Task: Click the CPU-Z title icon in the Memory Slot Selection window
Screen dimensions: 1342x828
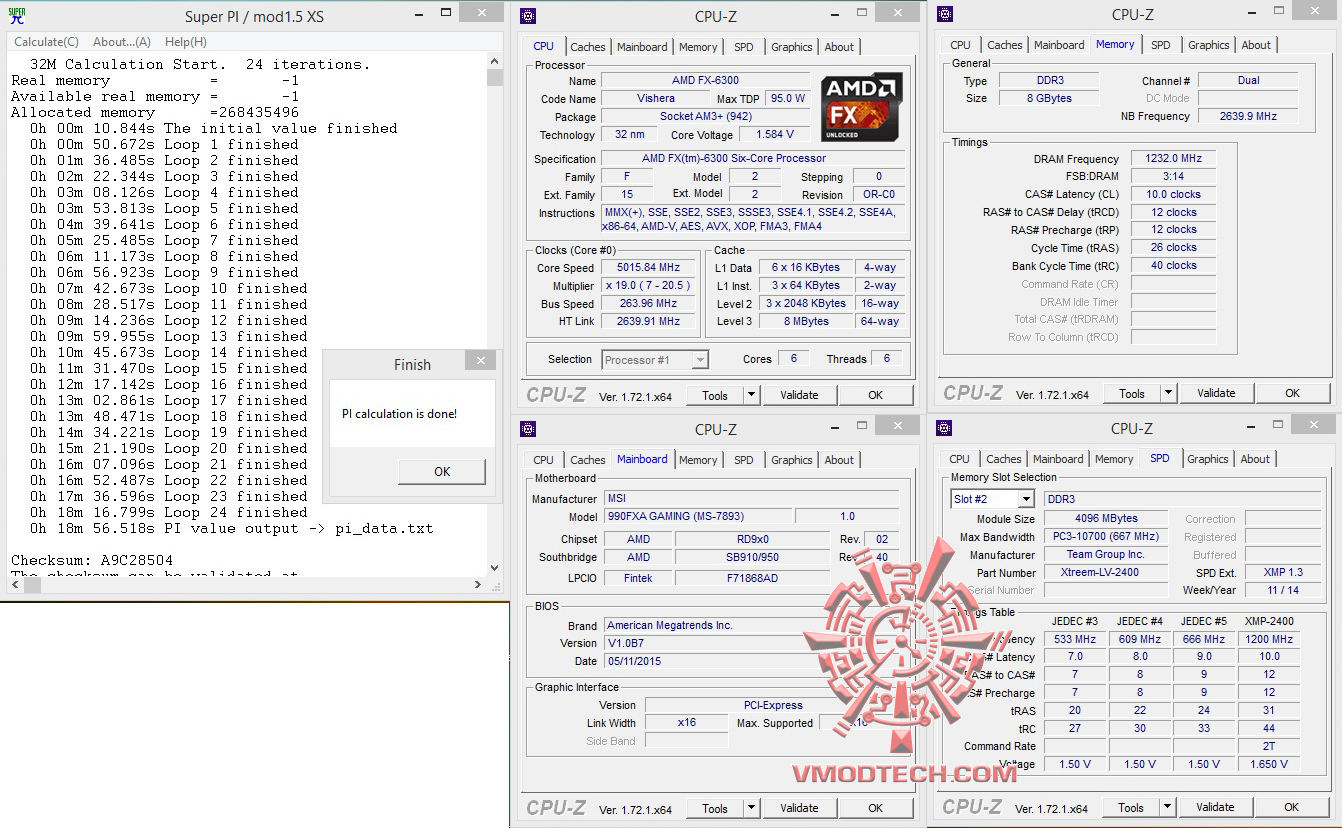Action: (945, 428)
